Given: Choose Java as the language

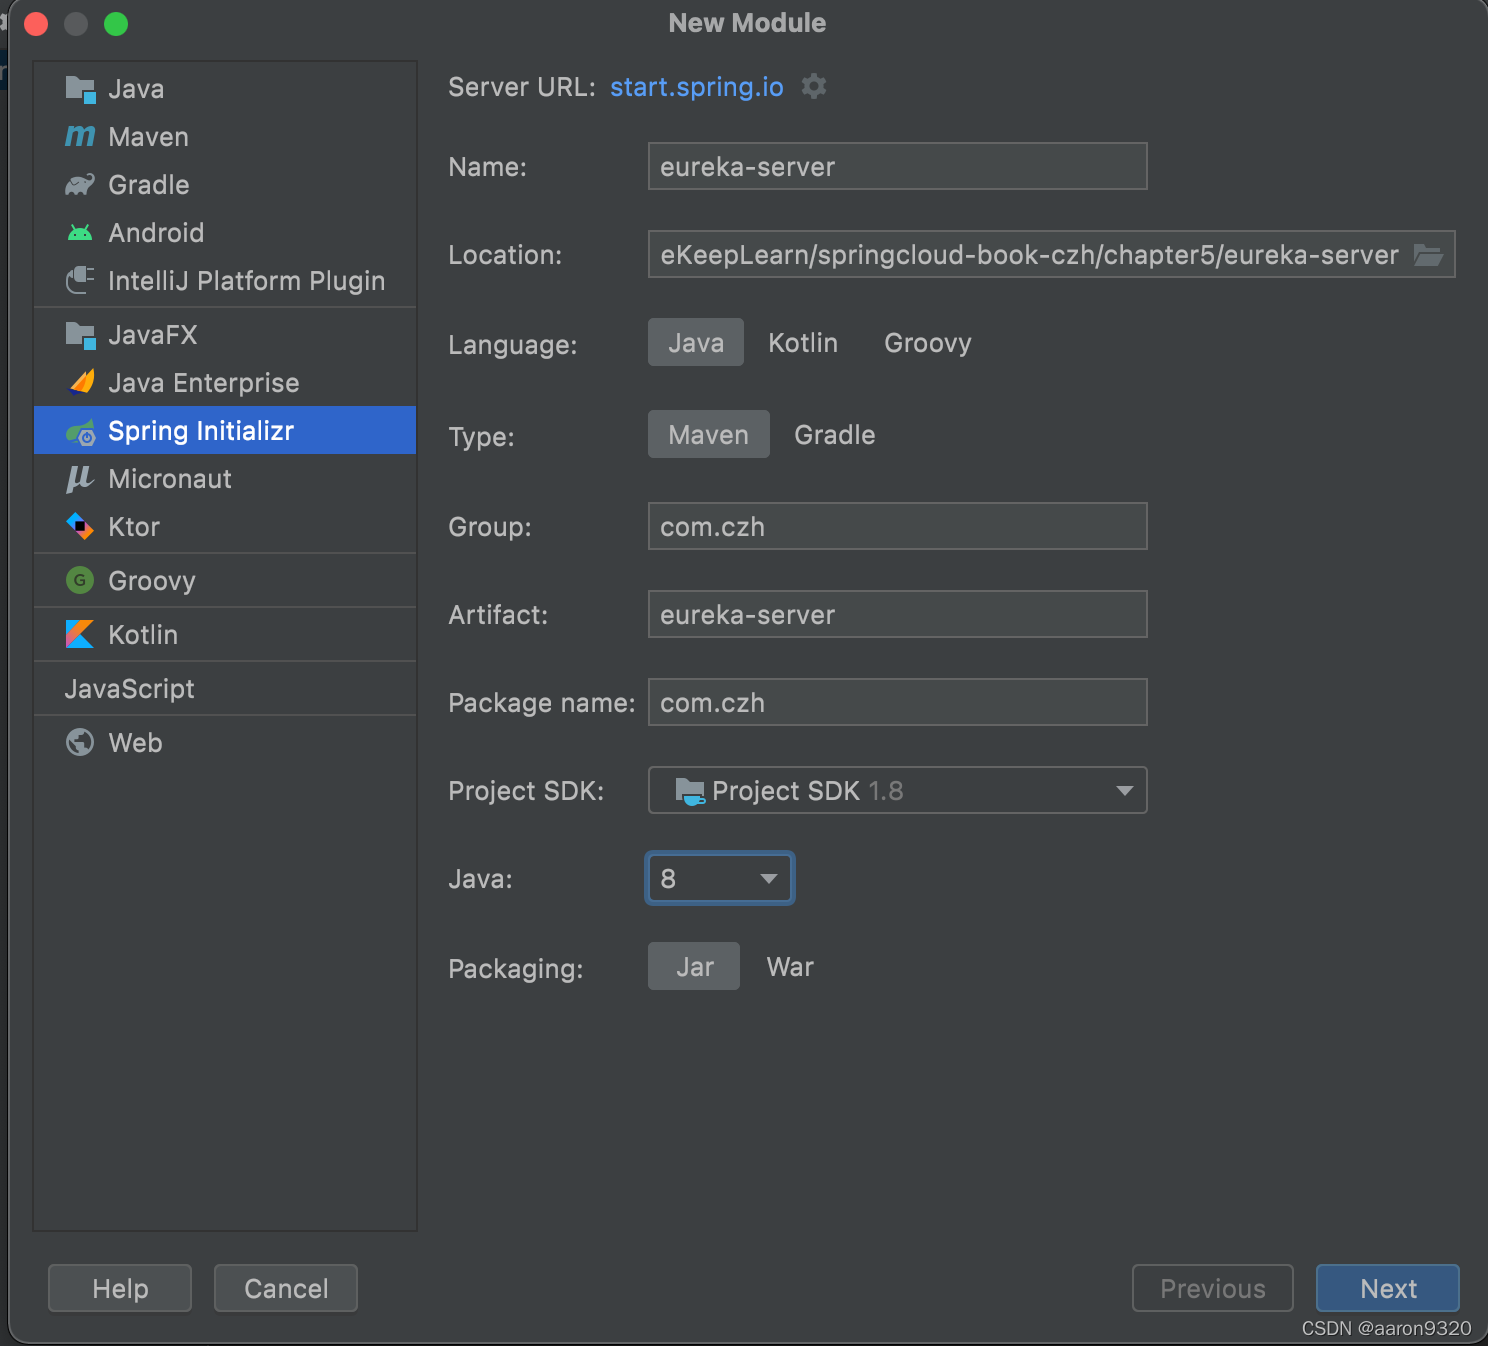Looking at the screenshot, I should [696, 343].
